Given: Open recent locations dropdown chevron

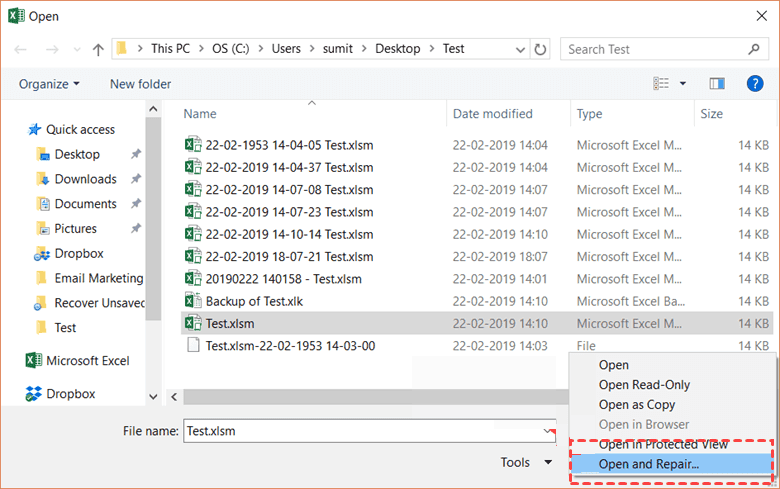Looking at the screenshot, I should (77, 49).
